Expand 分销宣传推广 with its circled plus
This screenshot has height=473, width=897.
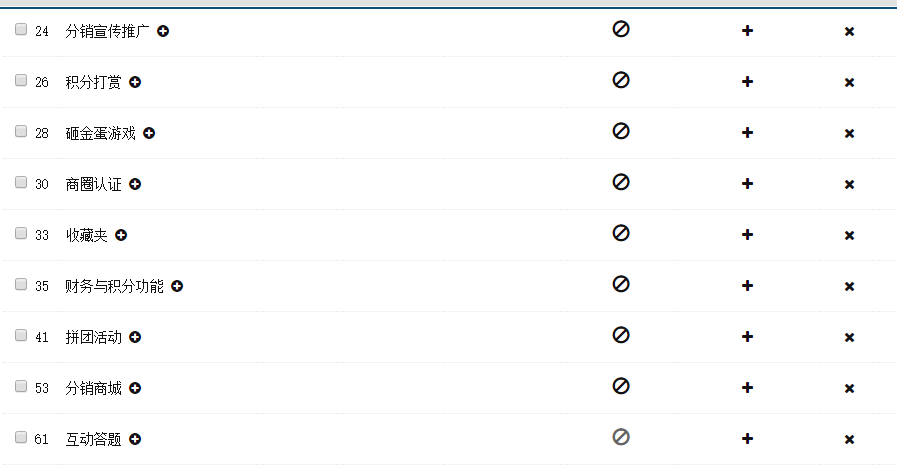pos(163,31)
